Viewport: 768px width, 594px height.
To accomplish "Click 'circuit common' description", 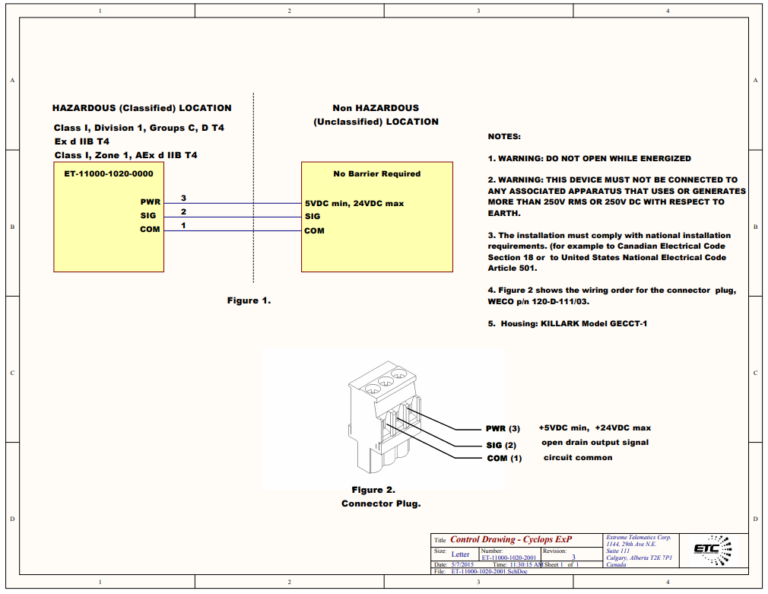I will [x=577, y=457].
